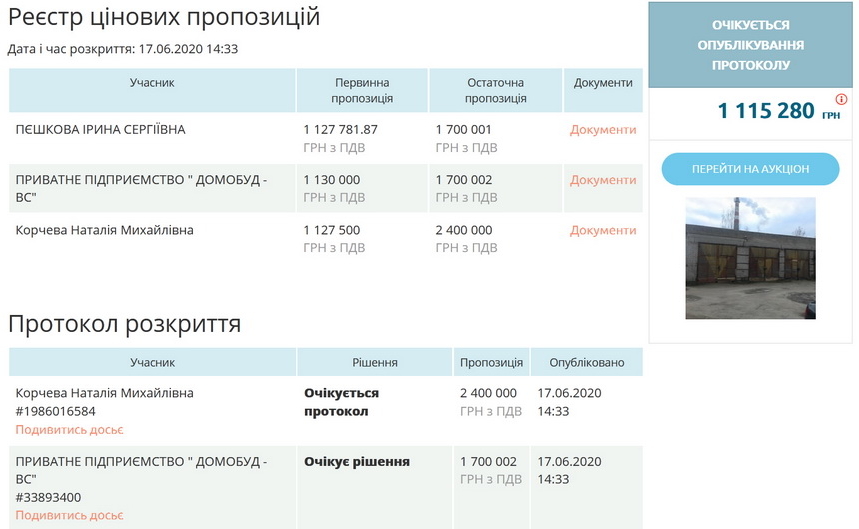Open Документи link for ДОМОБУД - ВС
The height and width of the screenshot is (529, 859).
click(x=603, y=180)
